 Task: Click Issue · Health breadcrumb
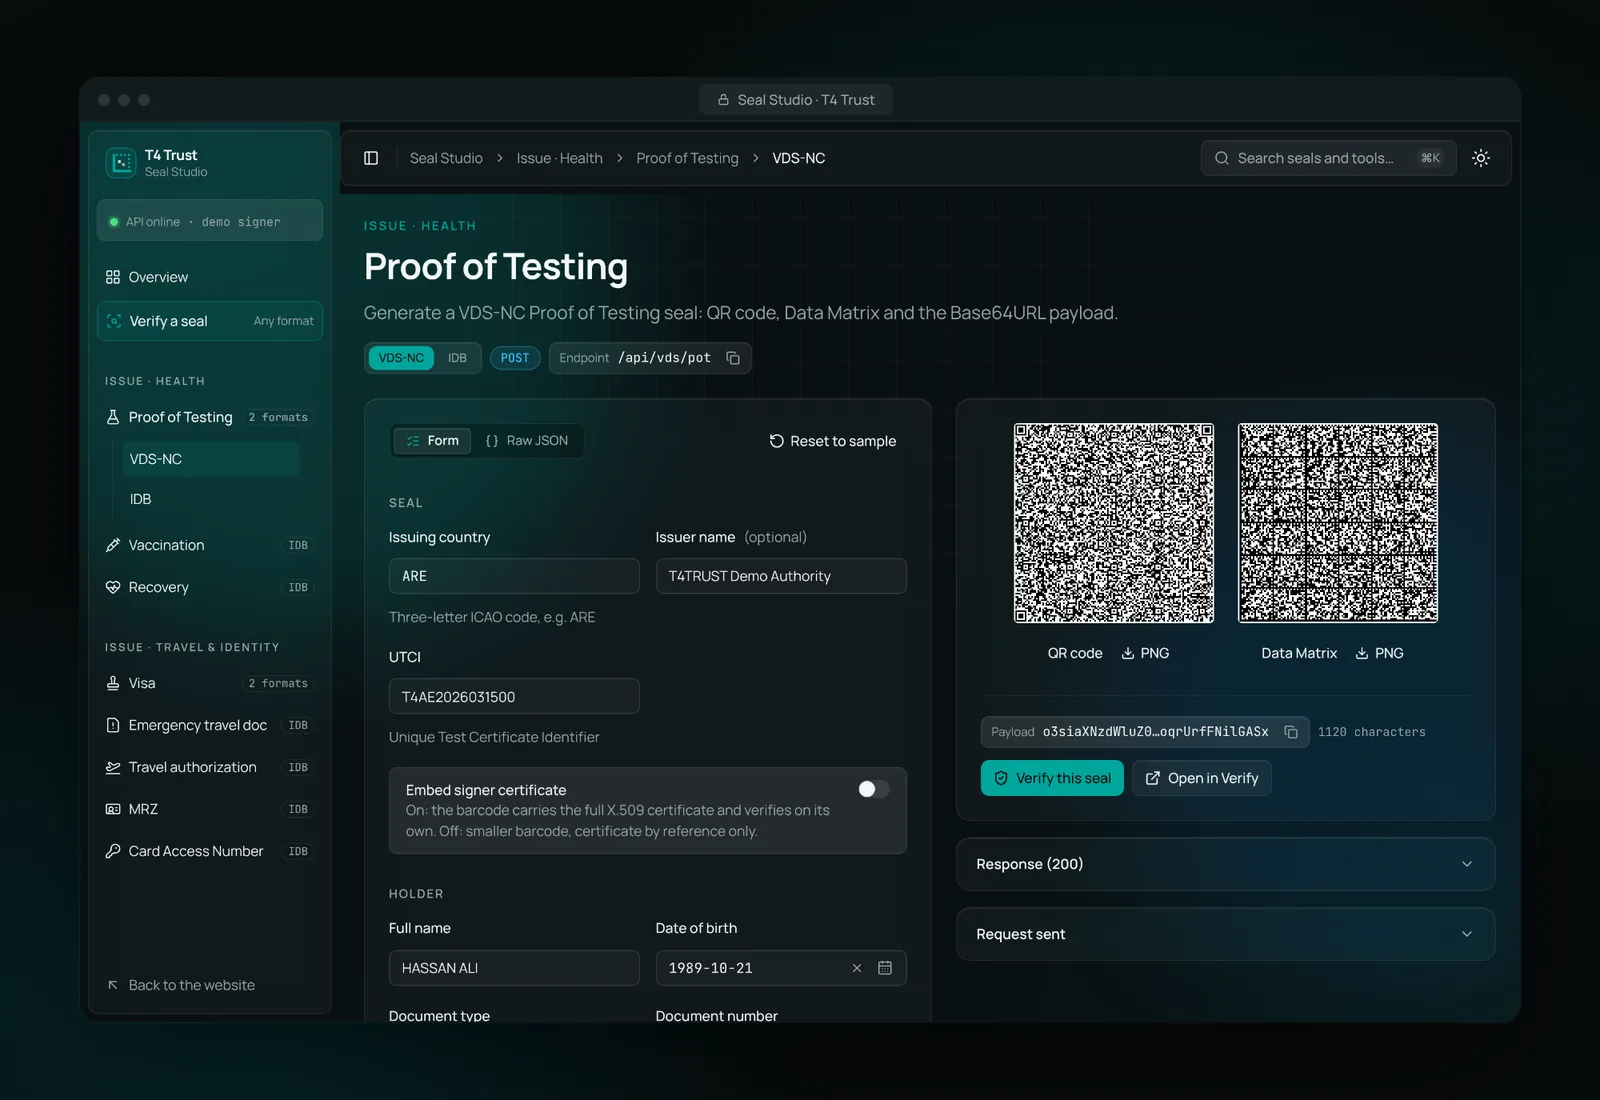click(x=559, y=158)
